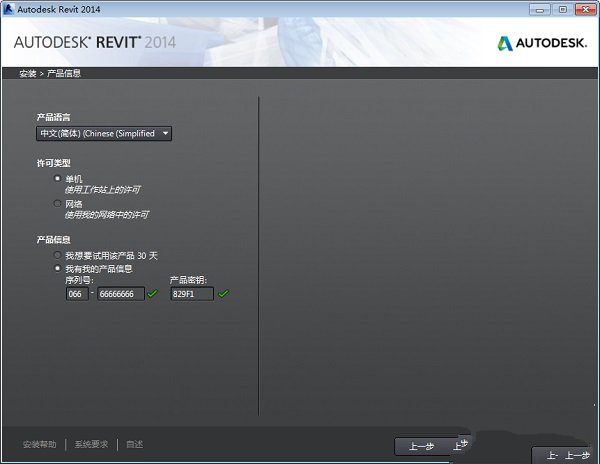The image size is (600, 464).
Task: Click the Revit icon in title bar
Action: click(8, 9)
